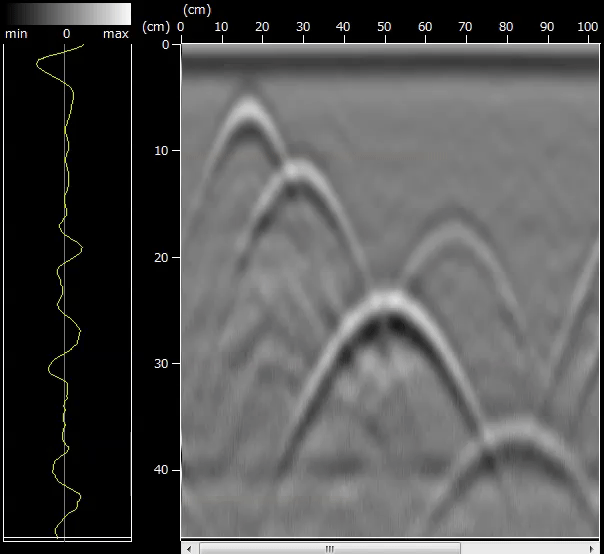The height and width of the screenshot is (554, 604).
Task: Click the horizontal axis '10' tick label
Action: (x=221, y=27)
